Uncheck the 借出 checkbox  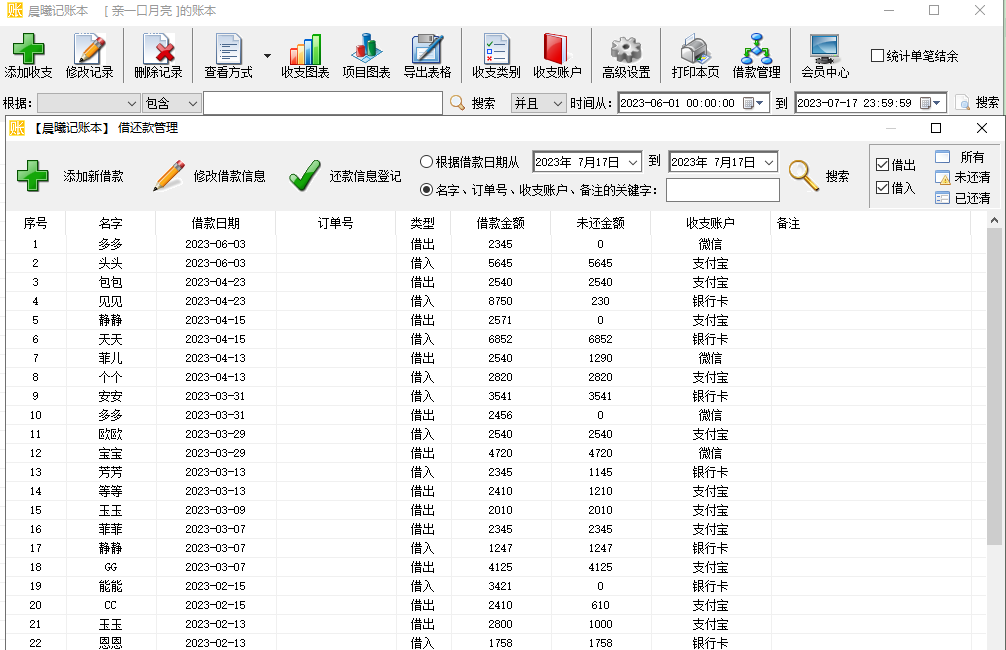point(882,165)
